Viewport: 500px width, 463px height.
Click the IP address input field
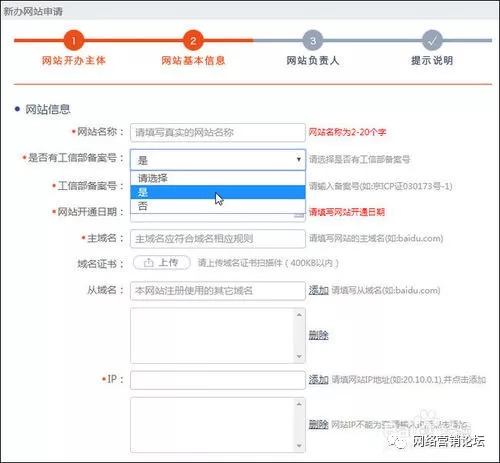coord(218,380)
